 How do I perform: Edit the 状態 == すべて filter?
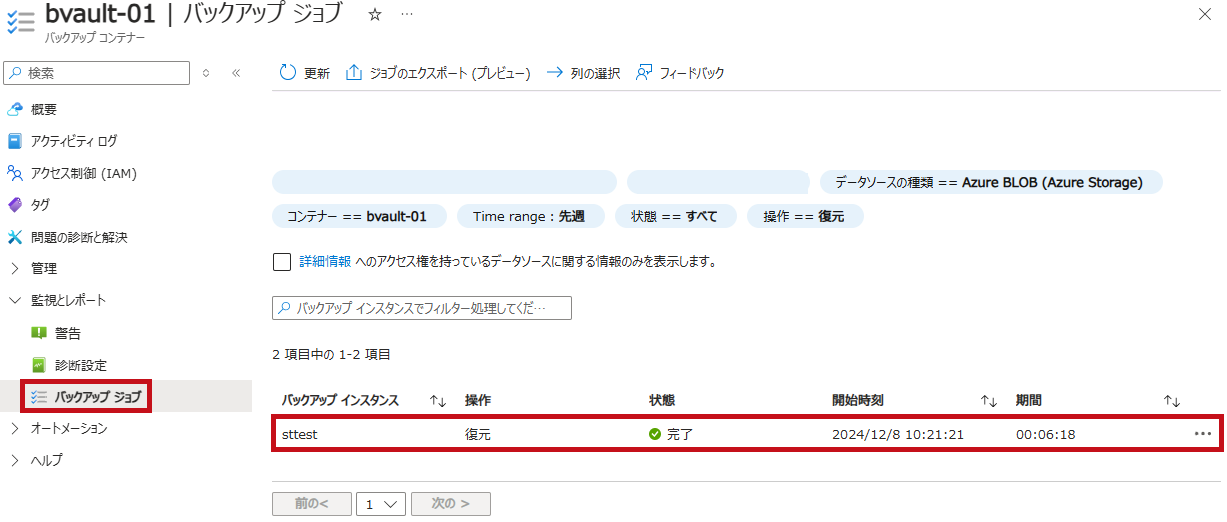click(675, 216)
